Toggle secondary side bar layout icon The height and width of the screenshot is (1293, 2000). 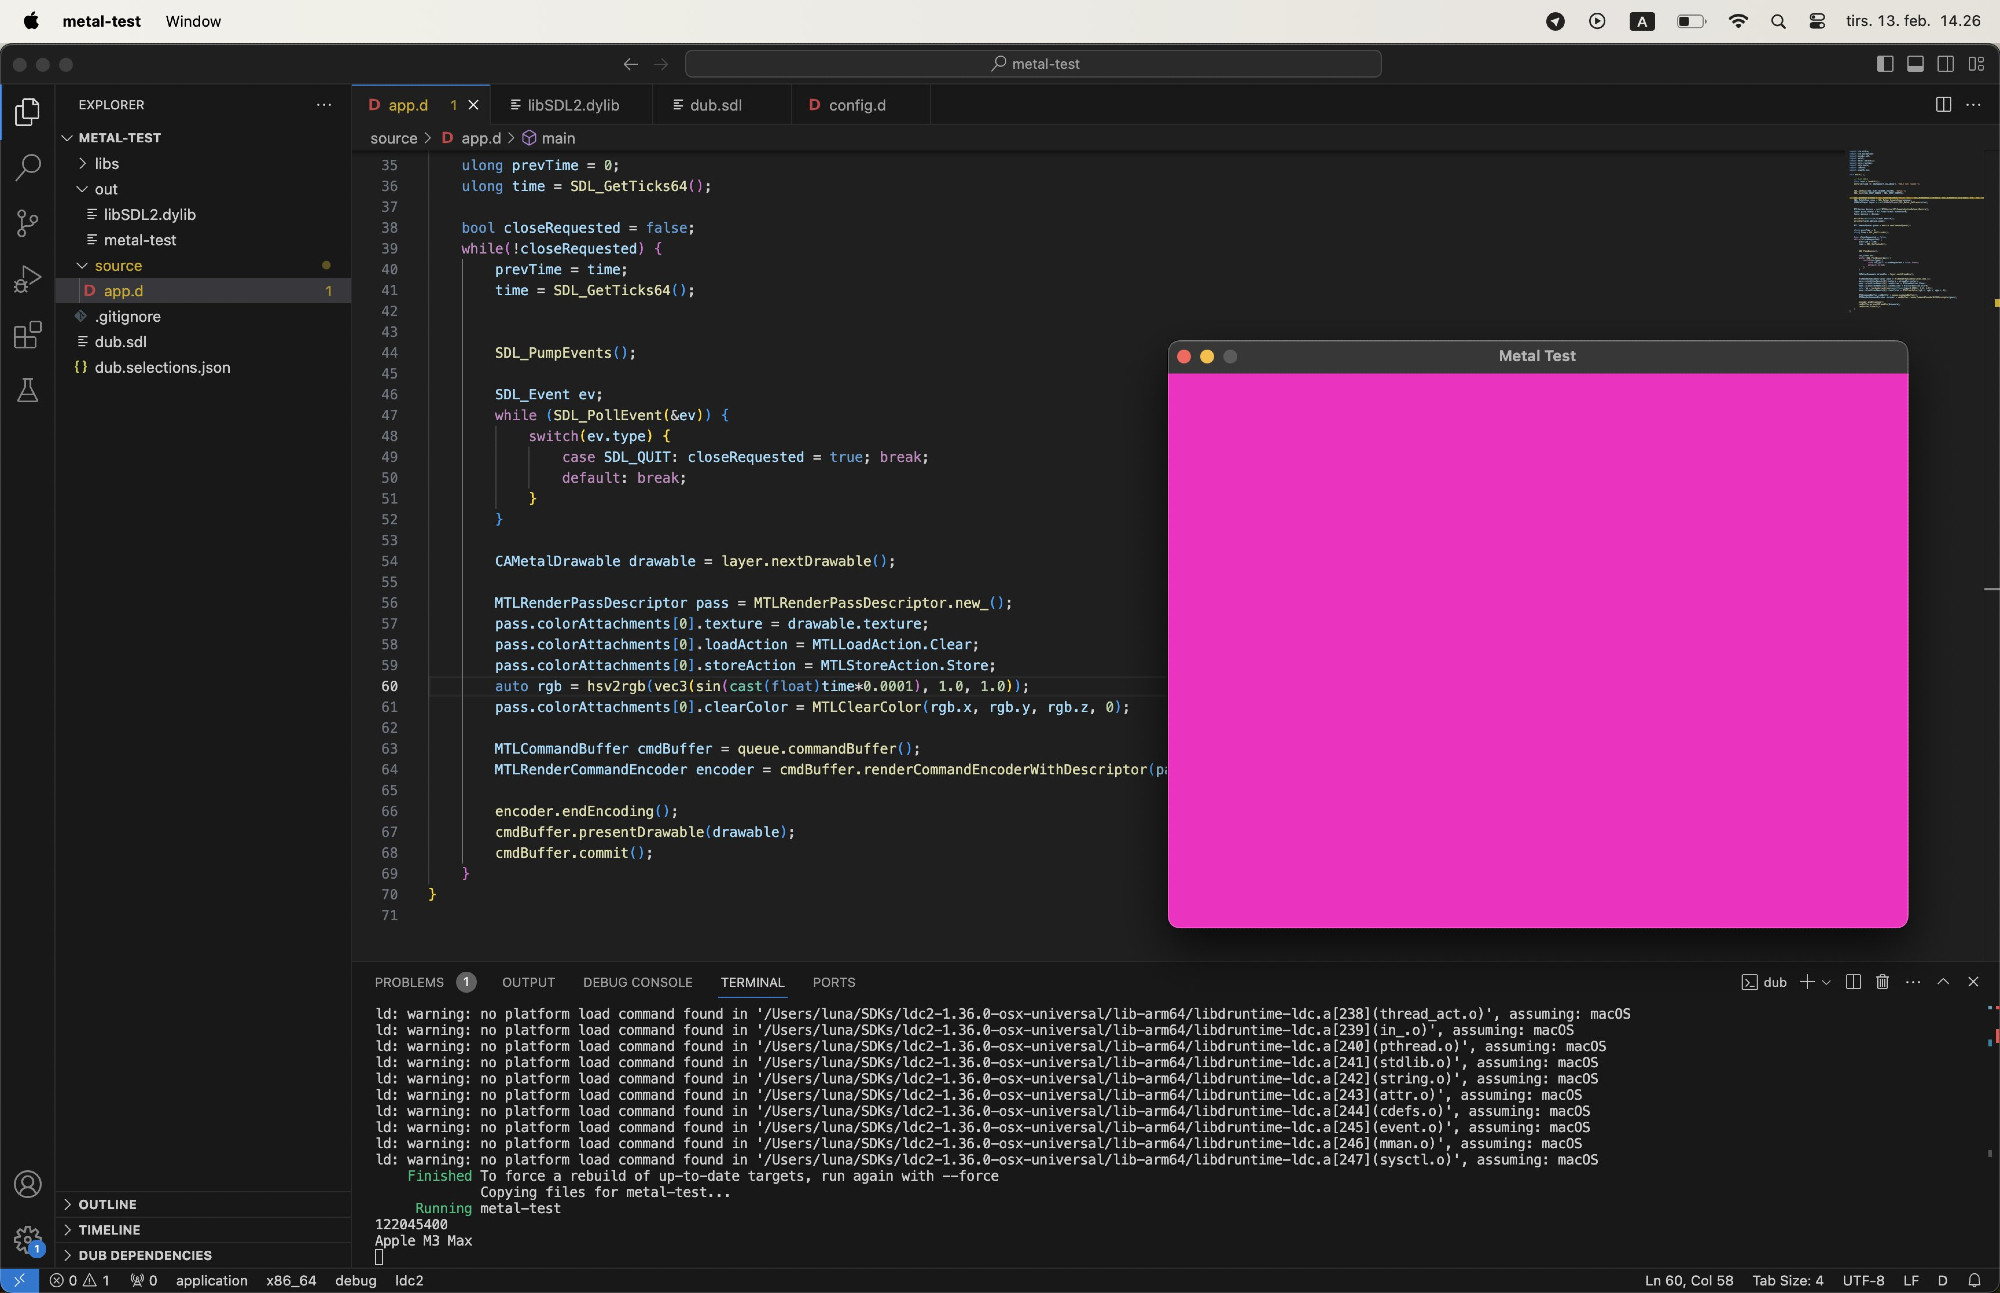coord(1945,64)
